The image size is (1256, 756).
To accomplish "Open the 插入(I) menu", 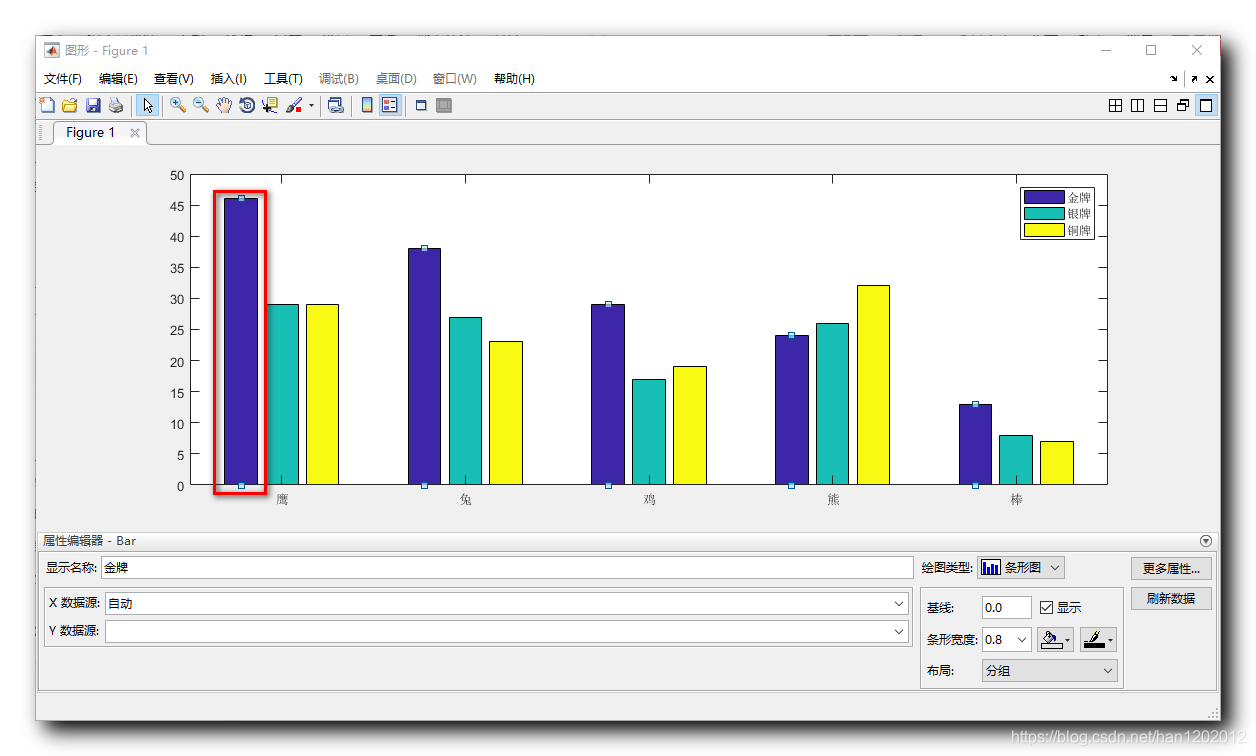I will (229, 79).
